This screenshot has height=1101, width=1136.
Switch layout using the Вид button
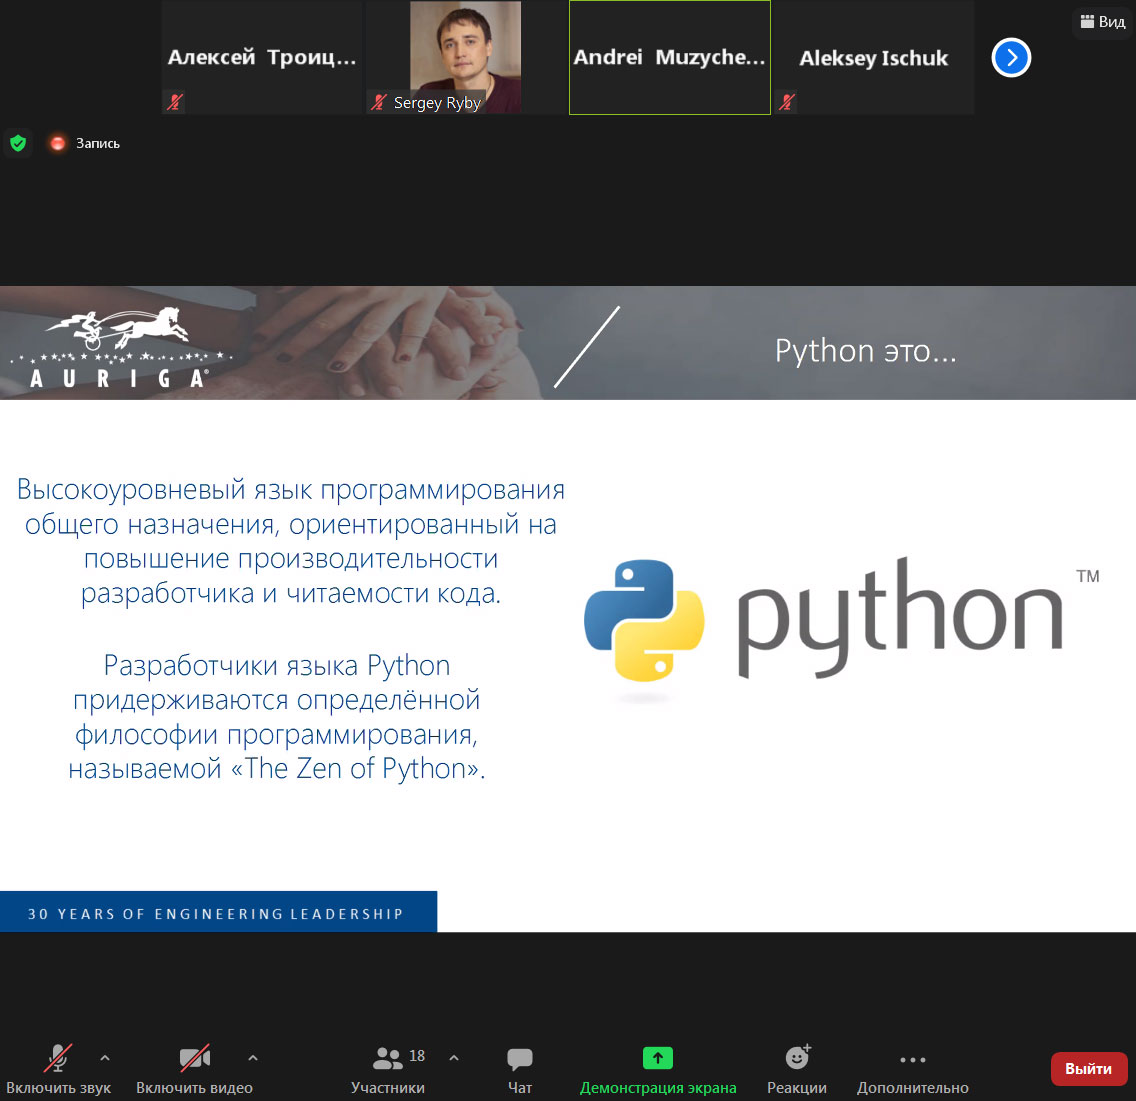[x=1103, y=22]
